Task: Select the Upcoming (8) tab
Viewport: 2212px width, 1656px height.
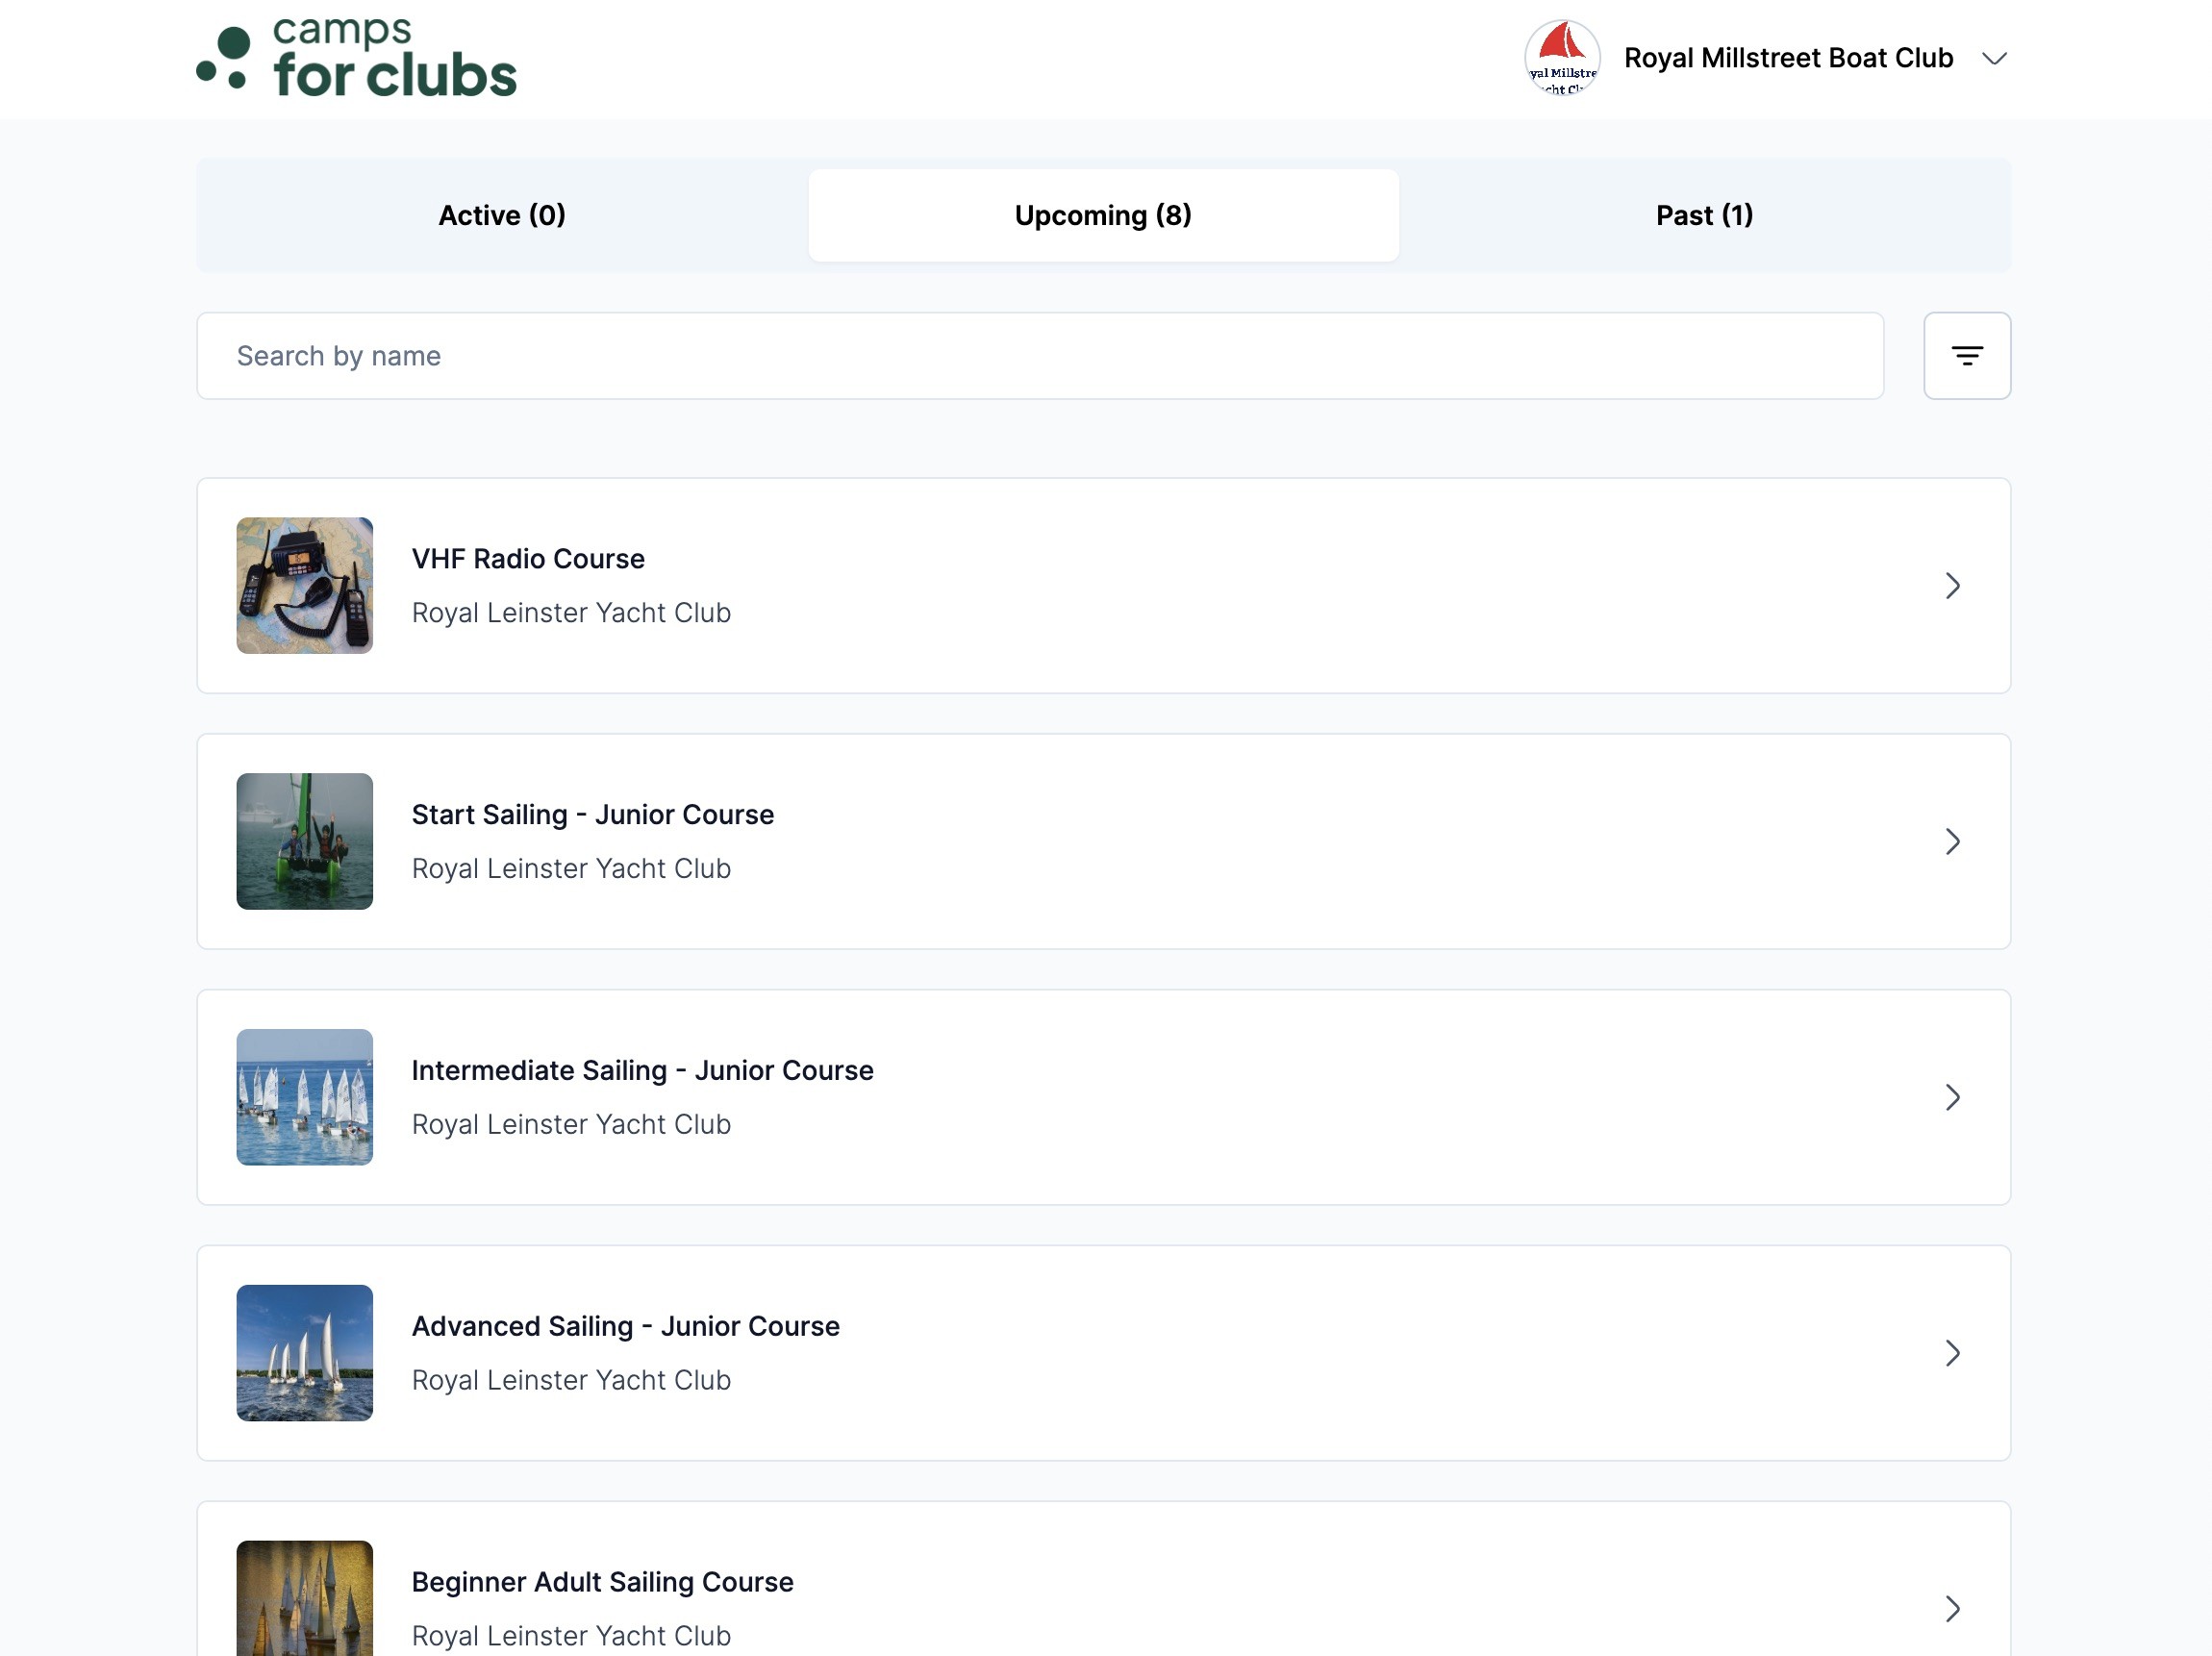Action: (1103, 215)
